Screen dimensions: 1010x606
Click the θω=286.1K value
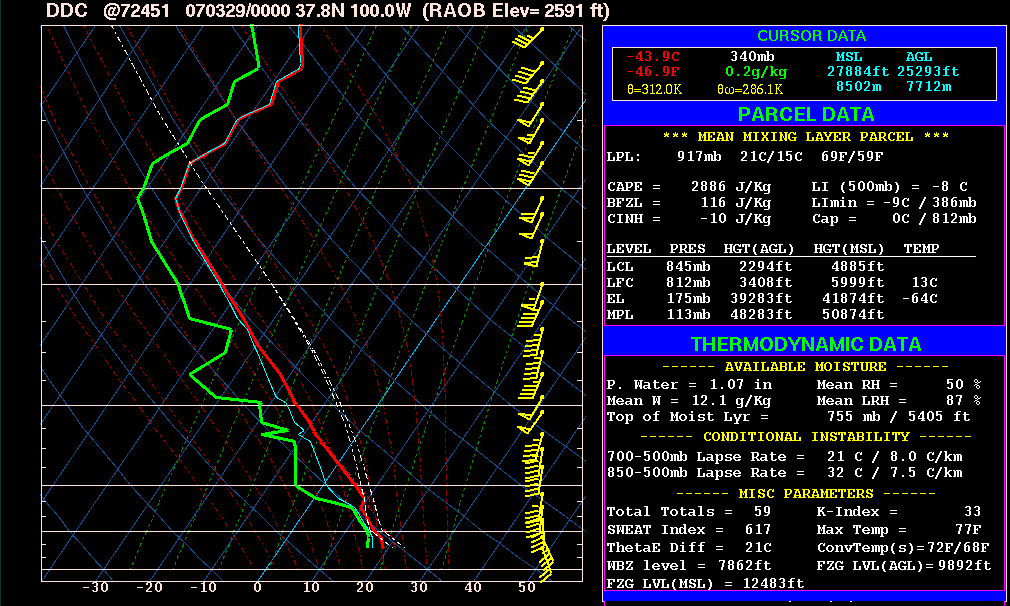pos(750,90)
